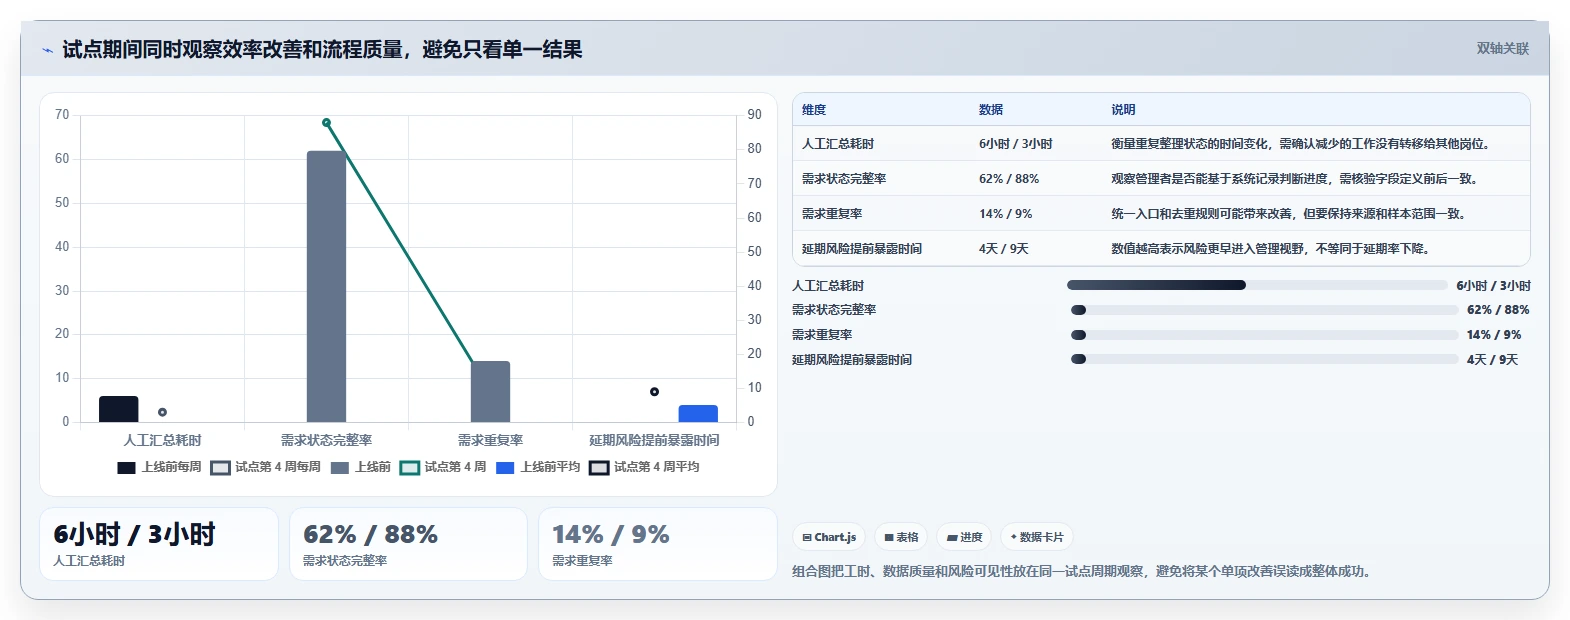Open the 6小时 / 3小时 KPI card

[x=159, y=544]
